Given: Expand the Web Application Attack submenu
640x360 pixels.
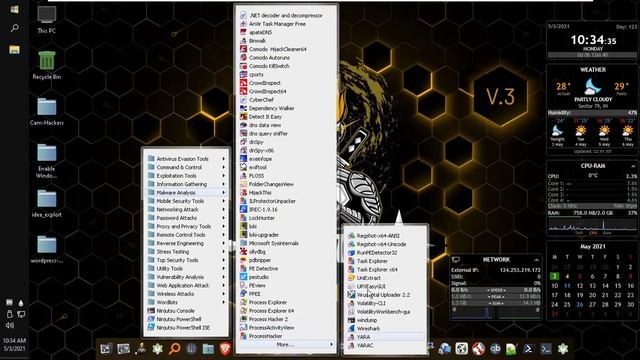Looking at the screenshot, I should coord(187,286).
